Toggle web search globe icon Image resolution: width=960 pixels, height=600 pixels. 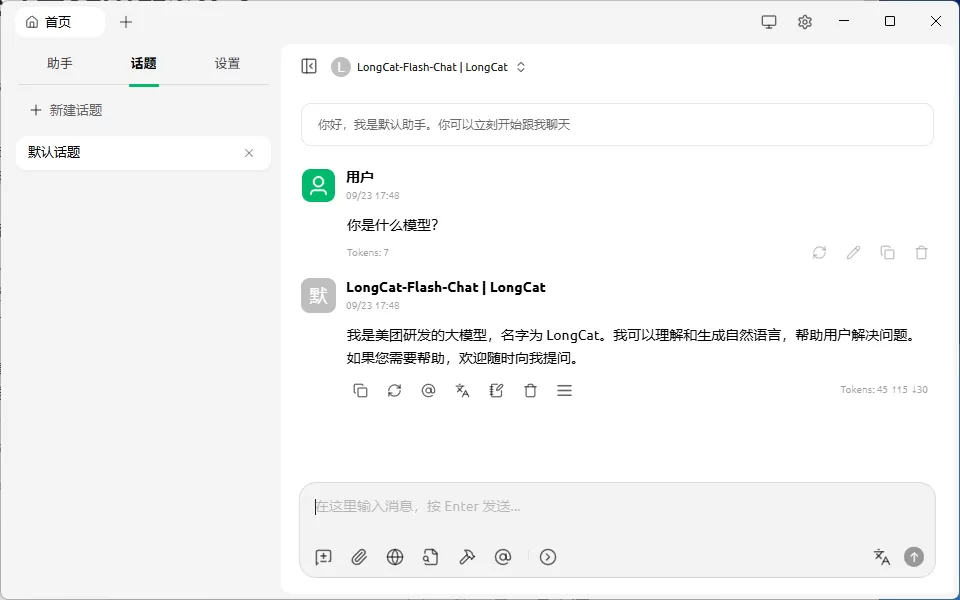coord(395,557)
